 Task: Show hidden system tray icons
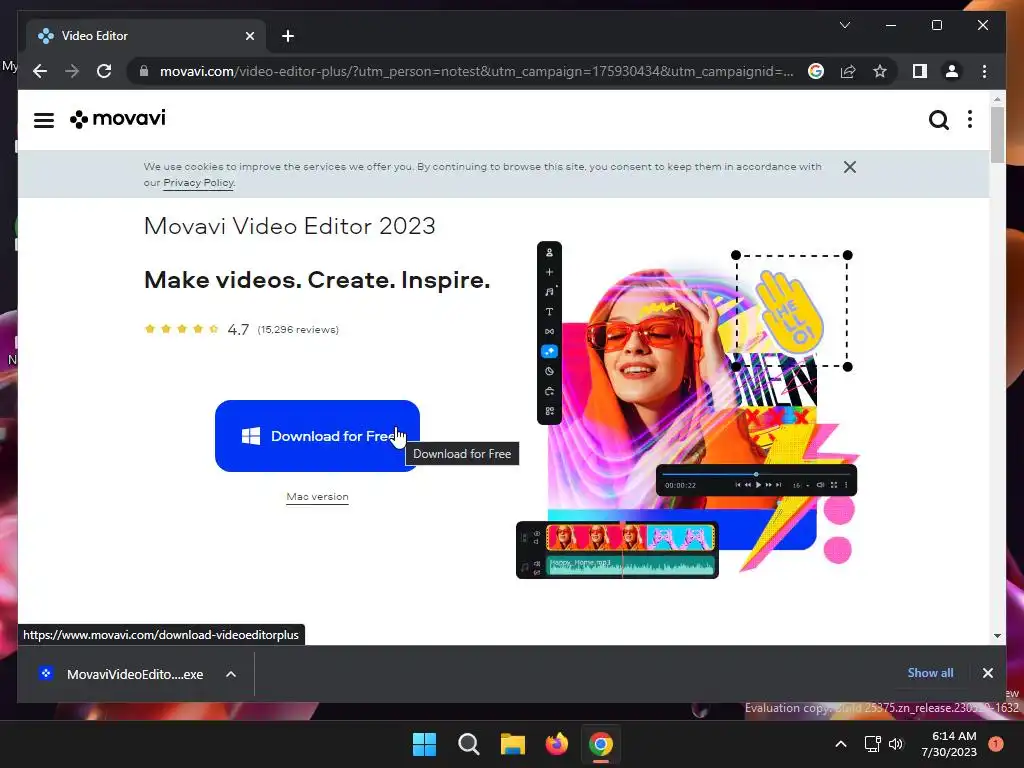(x=840, y=744)
